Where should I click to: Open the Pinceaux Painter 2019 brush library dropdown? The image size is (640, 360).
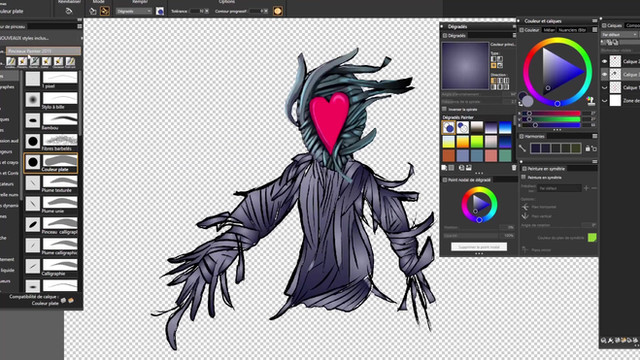pyautogui.click(x=43, y=51)
